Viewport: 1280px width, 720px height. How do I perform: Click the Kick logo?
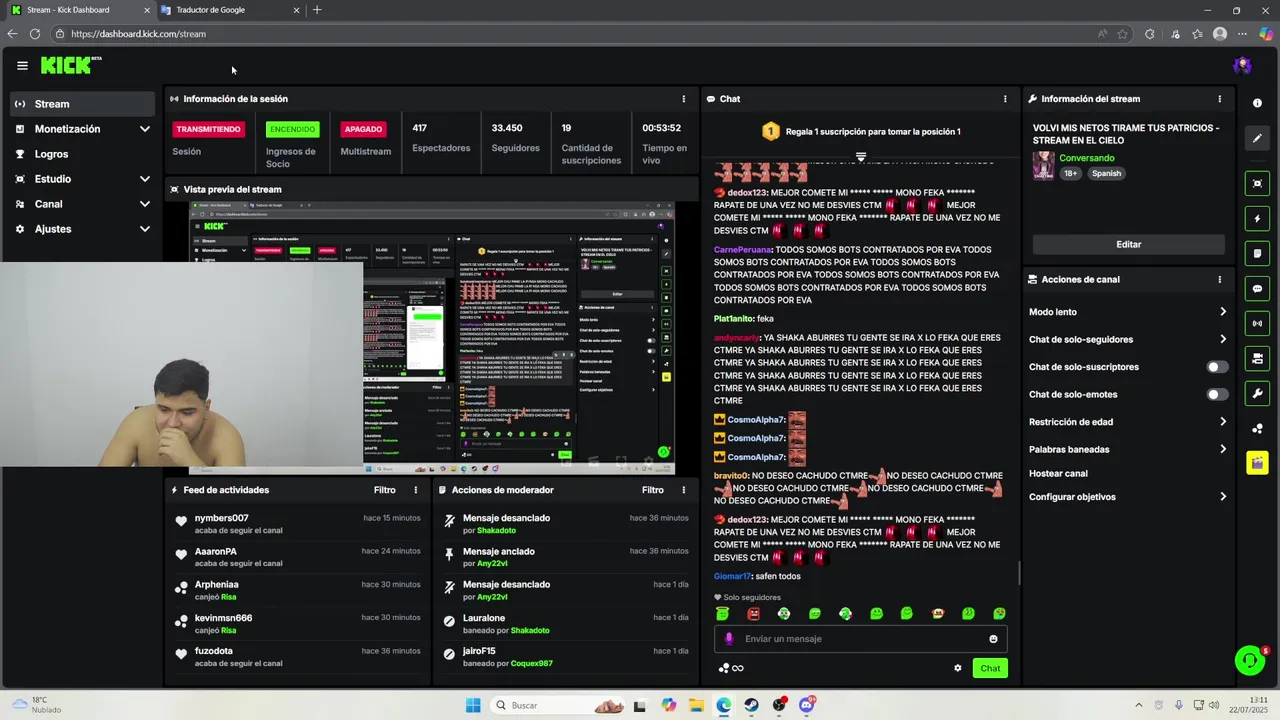(x=71, y=65)
